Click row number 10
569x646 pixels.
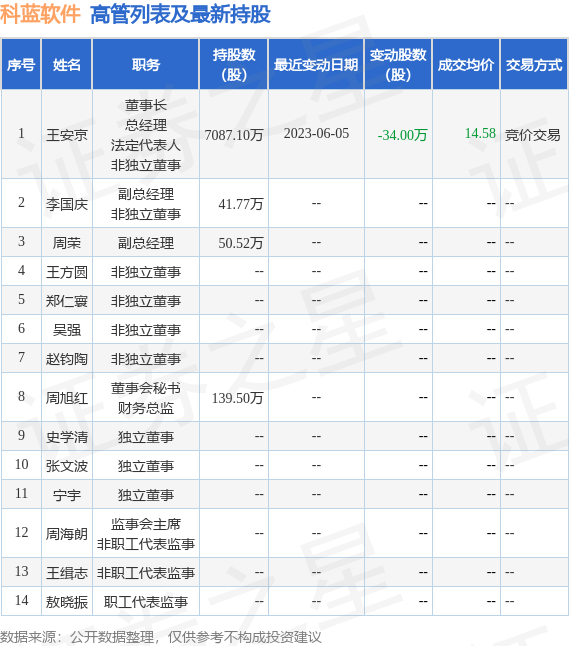click(x=21, y=464)
